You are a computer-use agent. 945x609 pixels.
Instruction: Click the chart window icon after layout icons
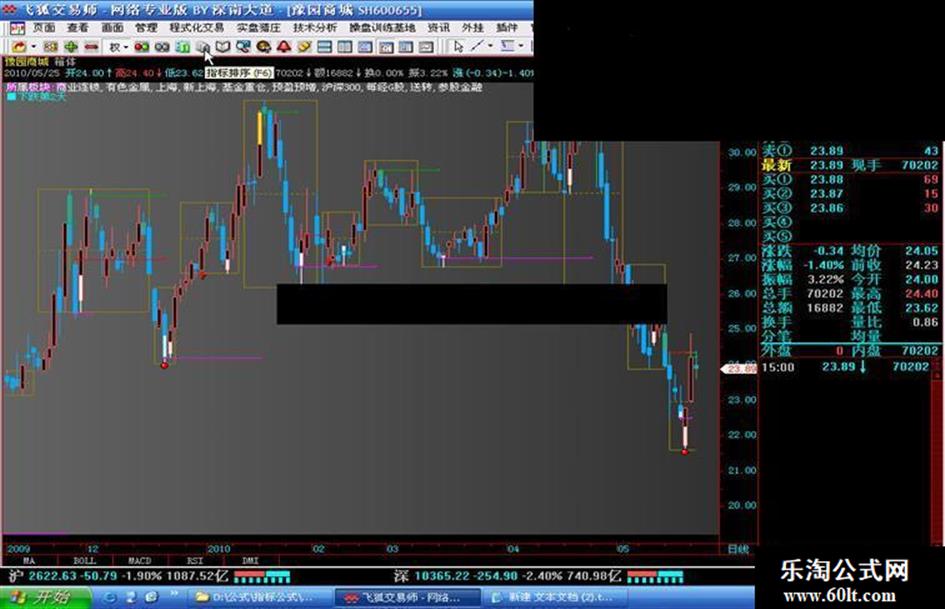(x=386, y=47)
